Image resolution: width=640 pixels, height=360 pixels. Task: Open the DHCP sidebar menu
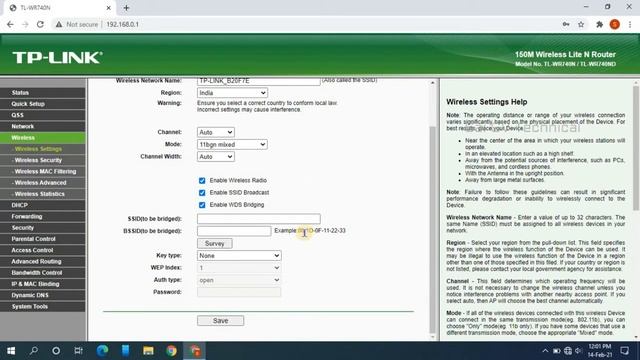(43, 205)
